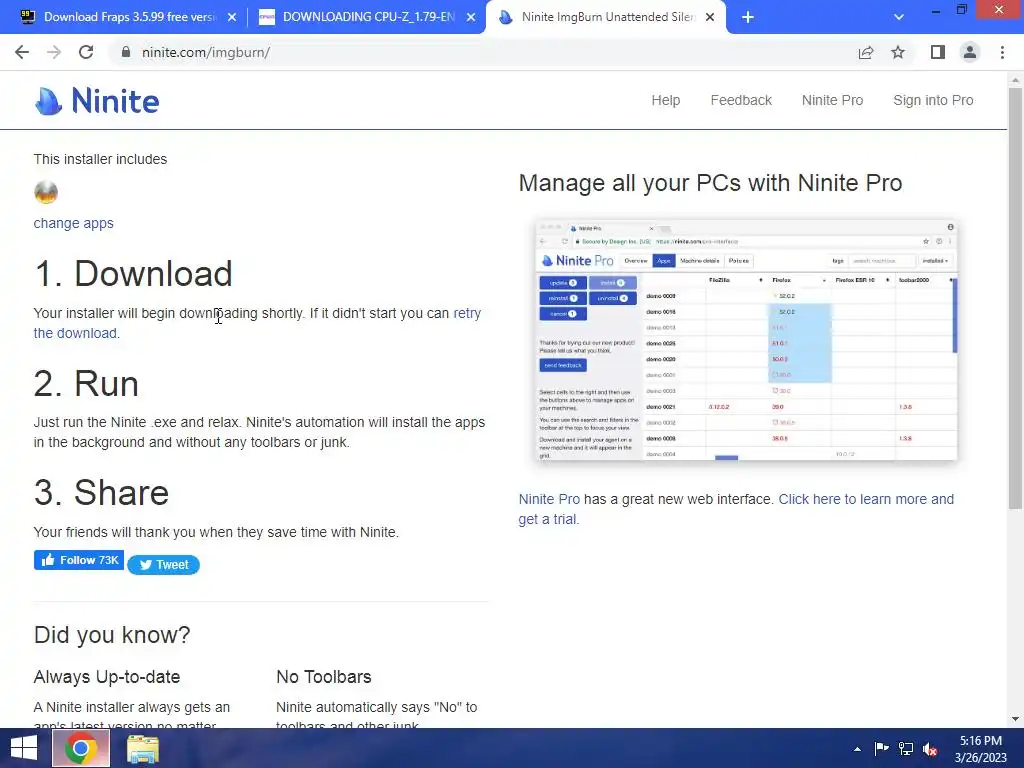Viewport: 1024px width, 768px height.
Task: Open a new browser tab
Action: pyautogui.click(x=748, y=18)
